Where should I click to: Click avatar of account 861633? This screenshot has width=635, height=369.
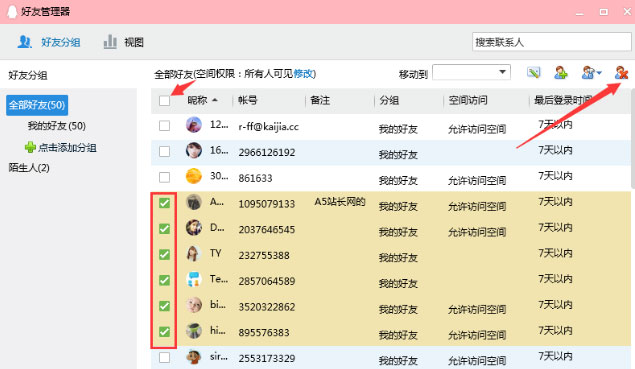pos(194,176)
